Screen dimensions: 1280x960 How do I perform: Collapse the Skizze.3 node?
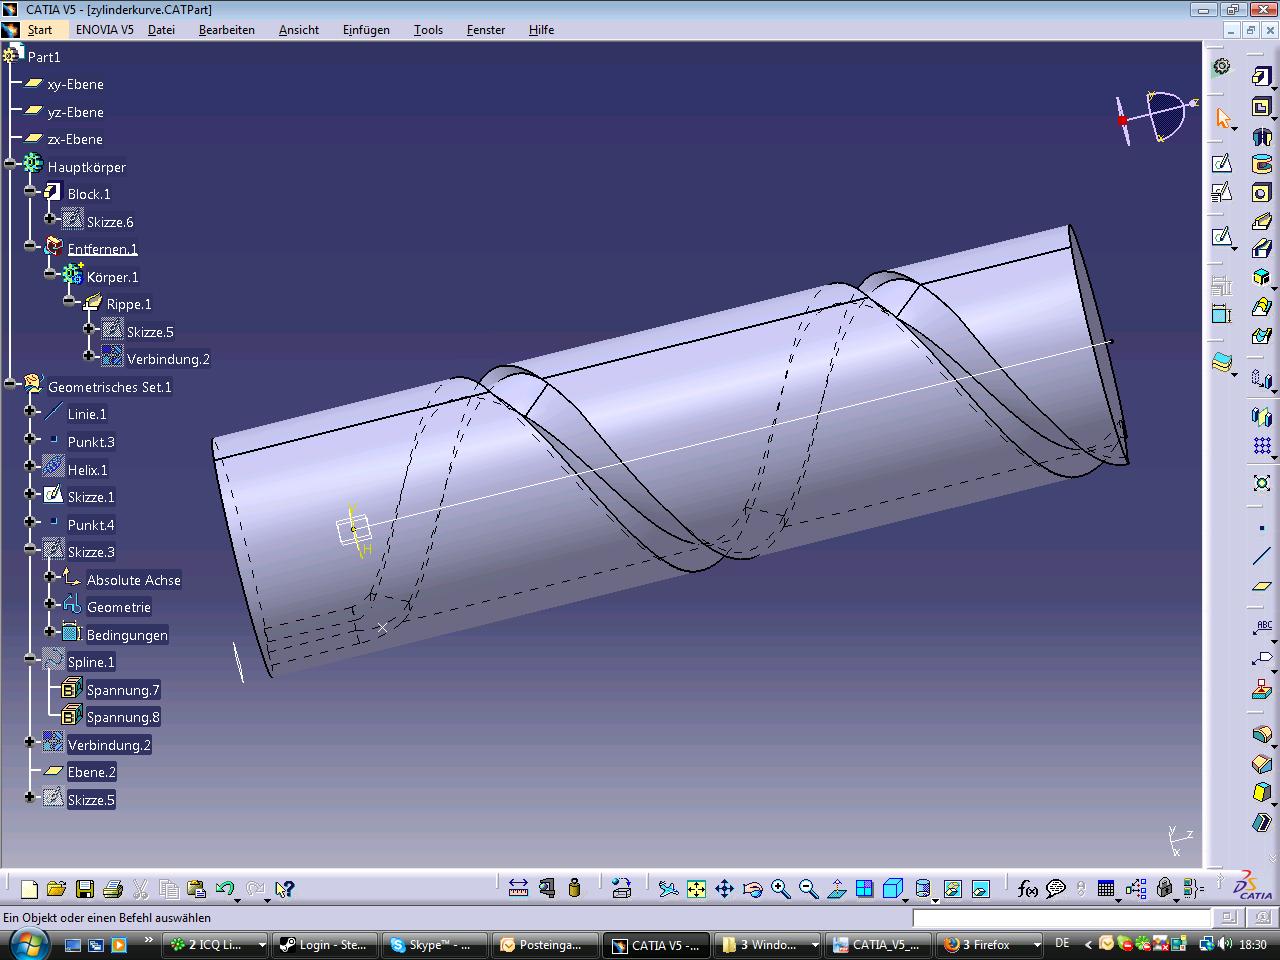pyautogui.click(x=30, y=548)
